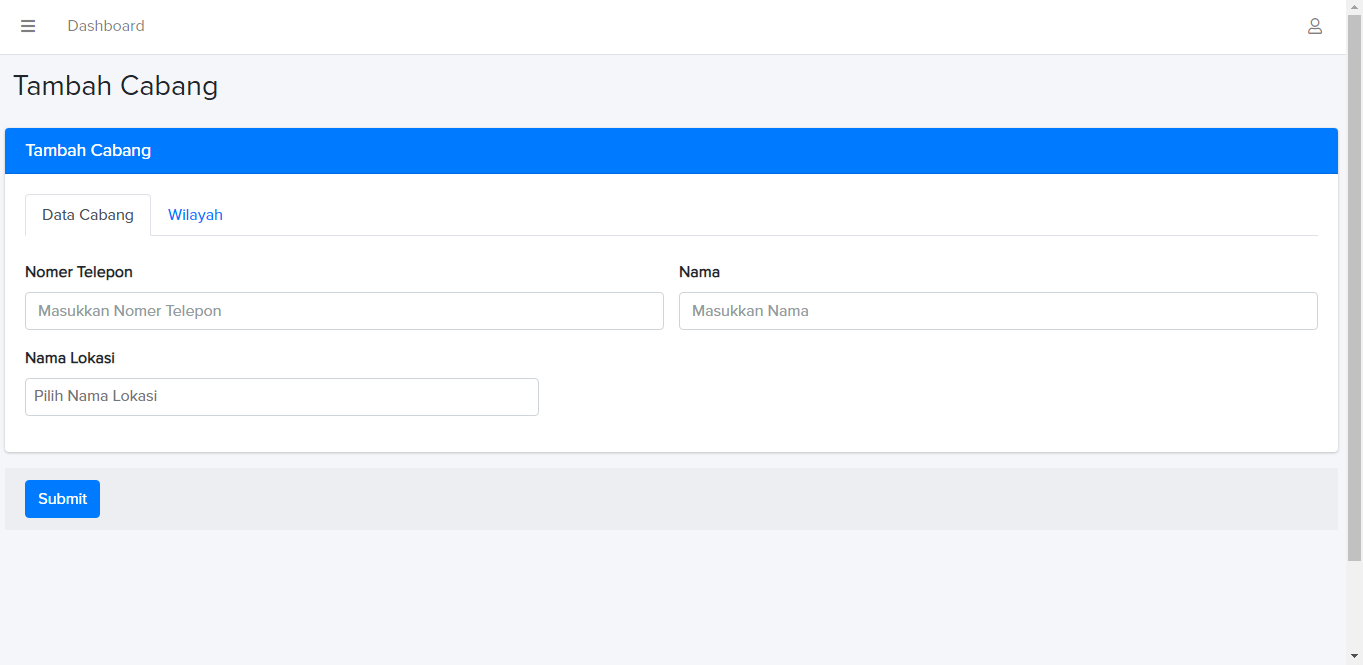
Task: Click the Nomer Telepon field label
Action: tap(79, 272)
